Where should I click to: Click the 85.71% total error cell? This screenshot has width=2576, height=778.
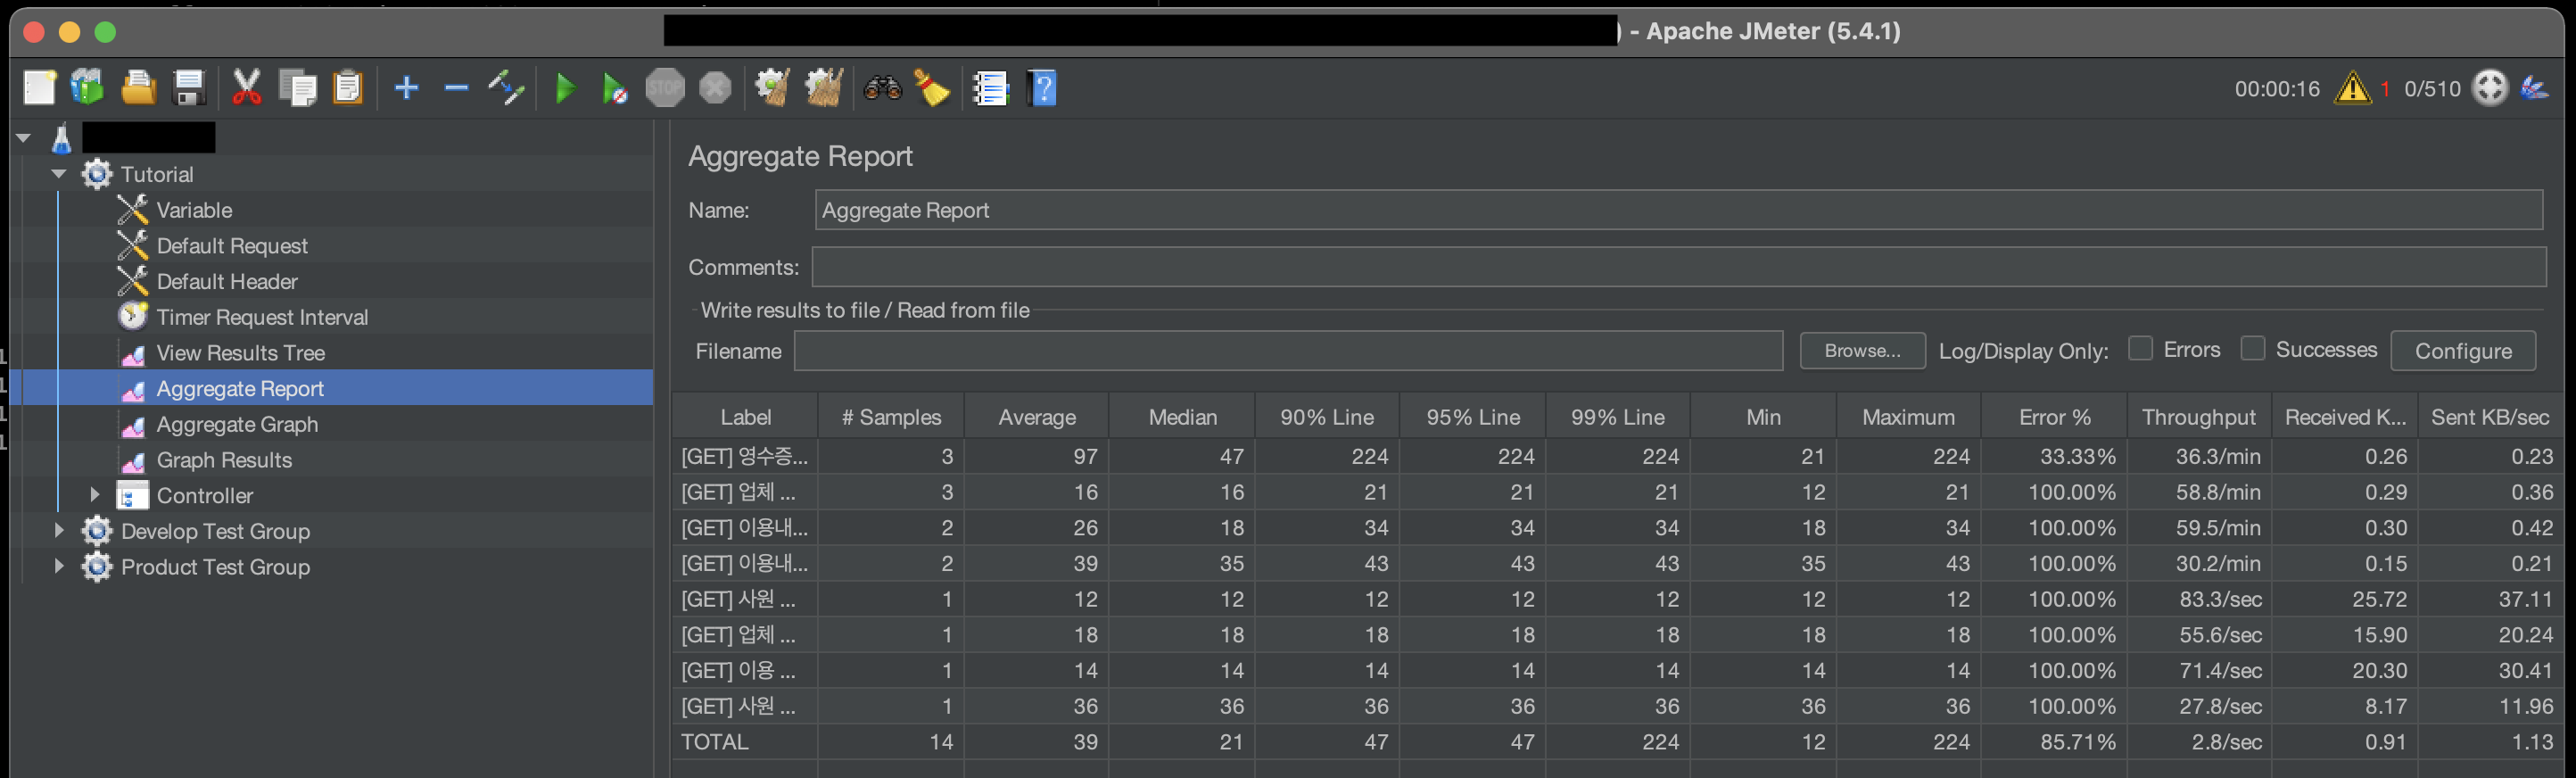(2054, 742)
